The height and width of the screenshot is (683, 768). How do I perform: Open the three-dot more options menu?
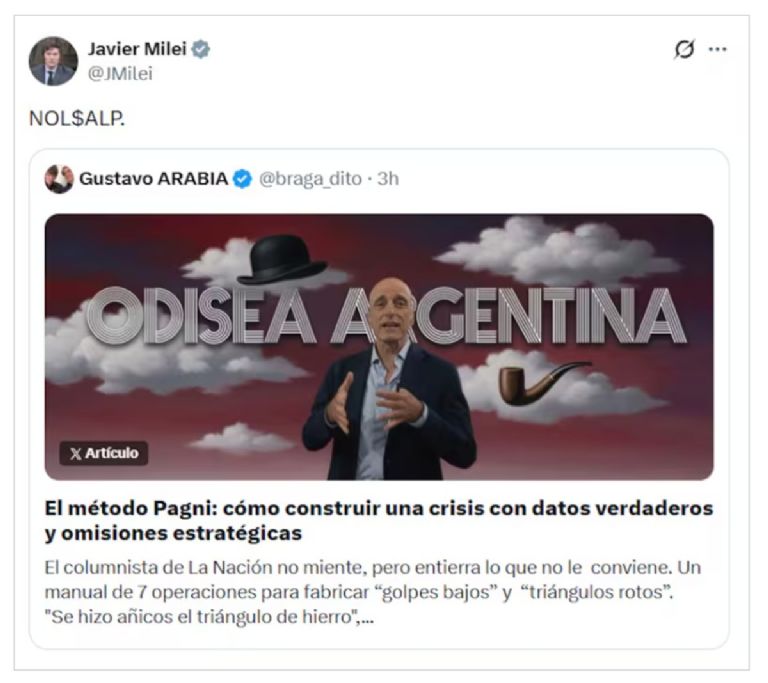coord(718,49)
